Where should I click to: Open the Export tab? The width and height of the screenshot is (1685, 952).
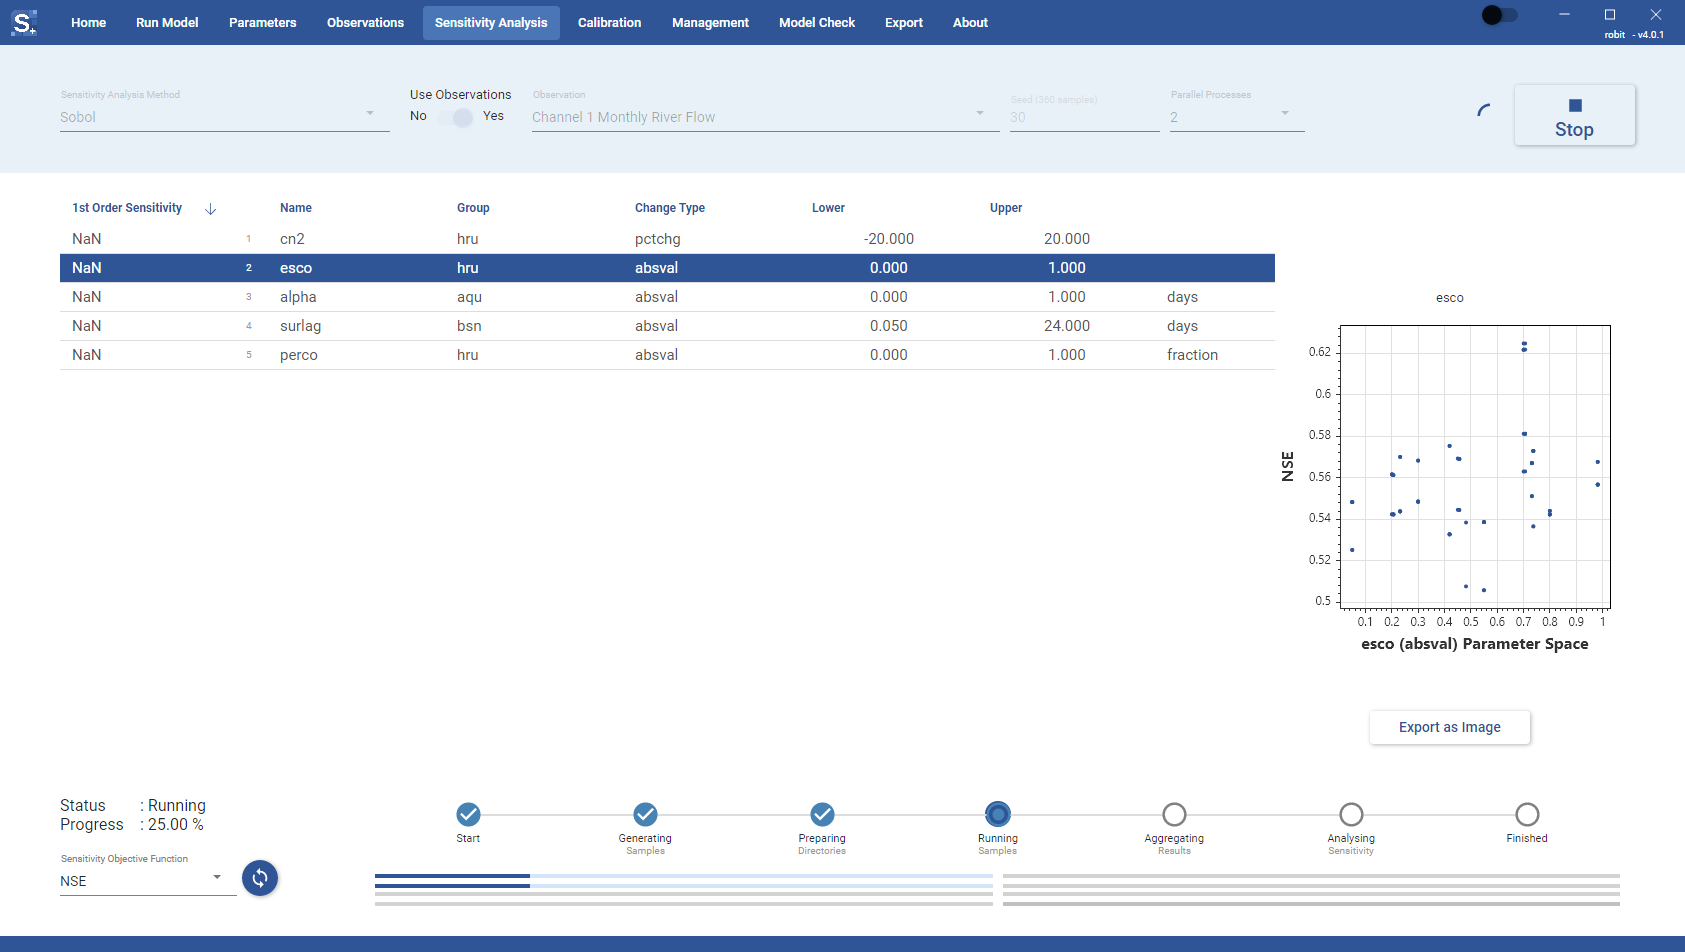(904, 22)
